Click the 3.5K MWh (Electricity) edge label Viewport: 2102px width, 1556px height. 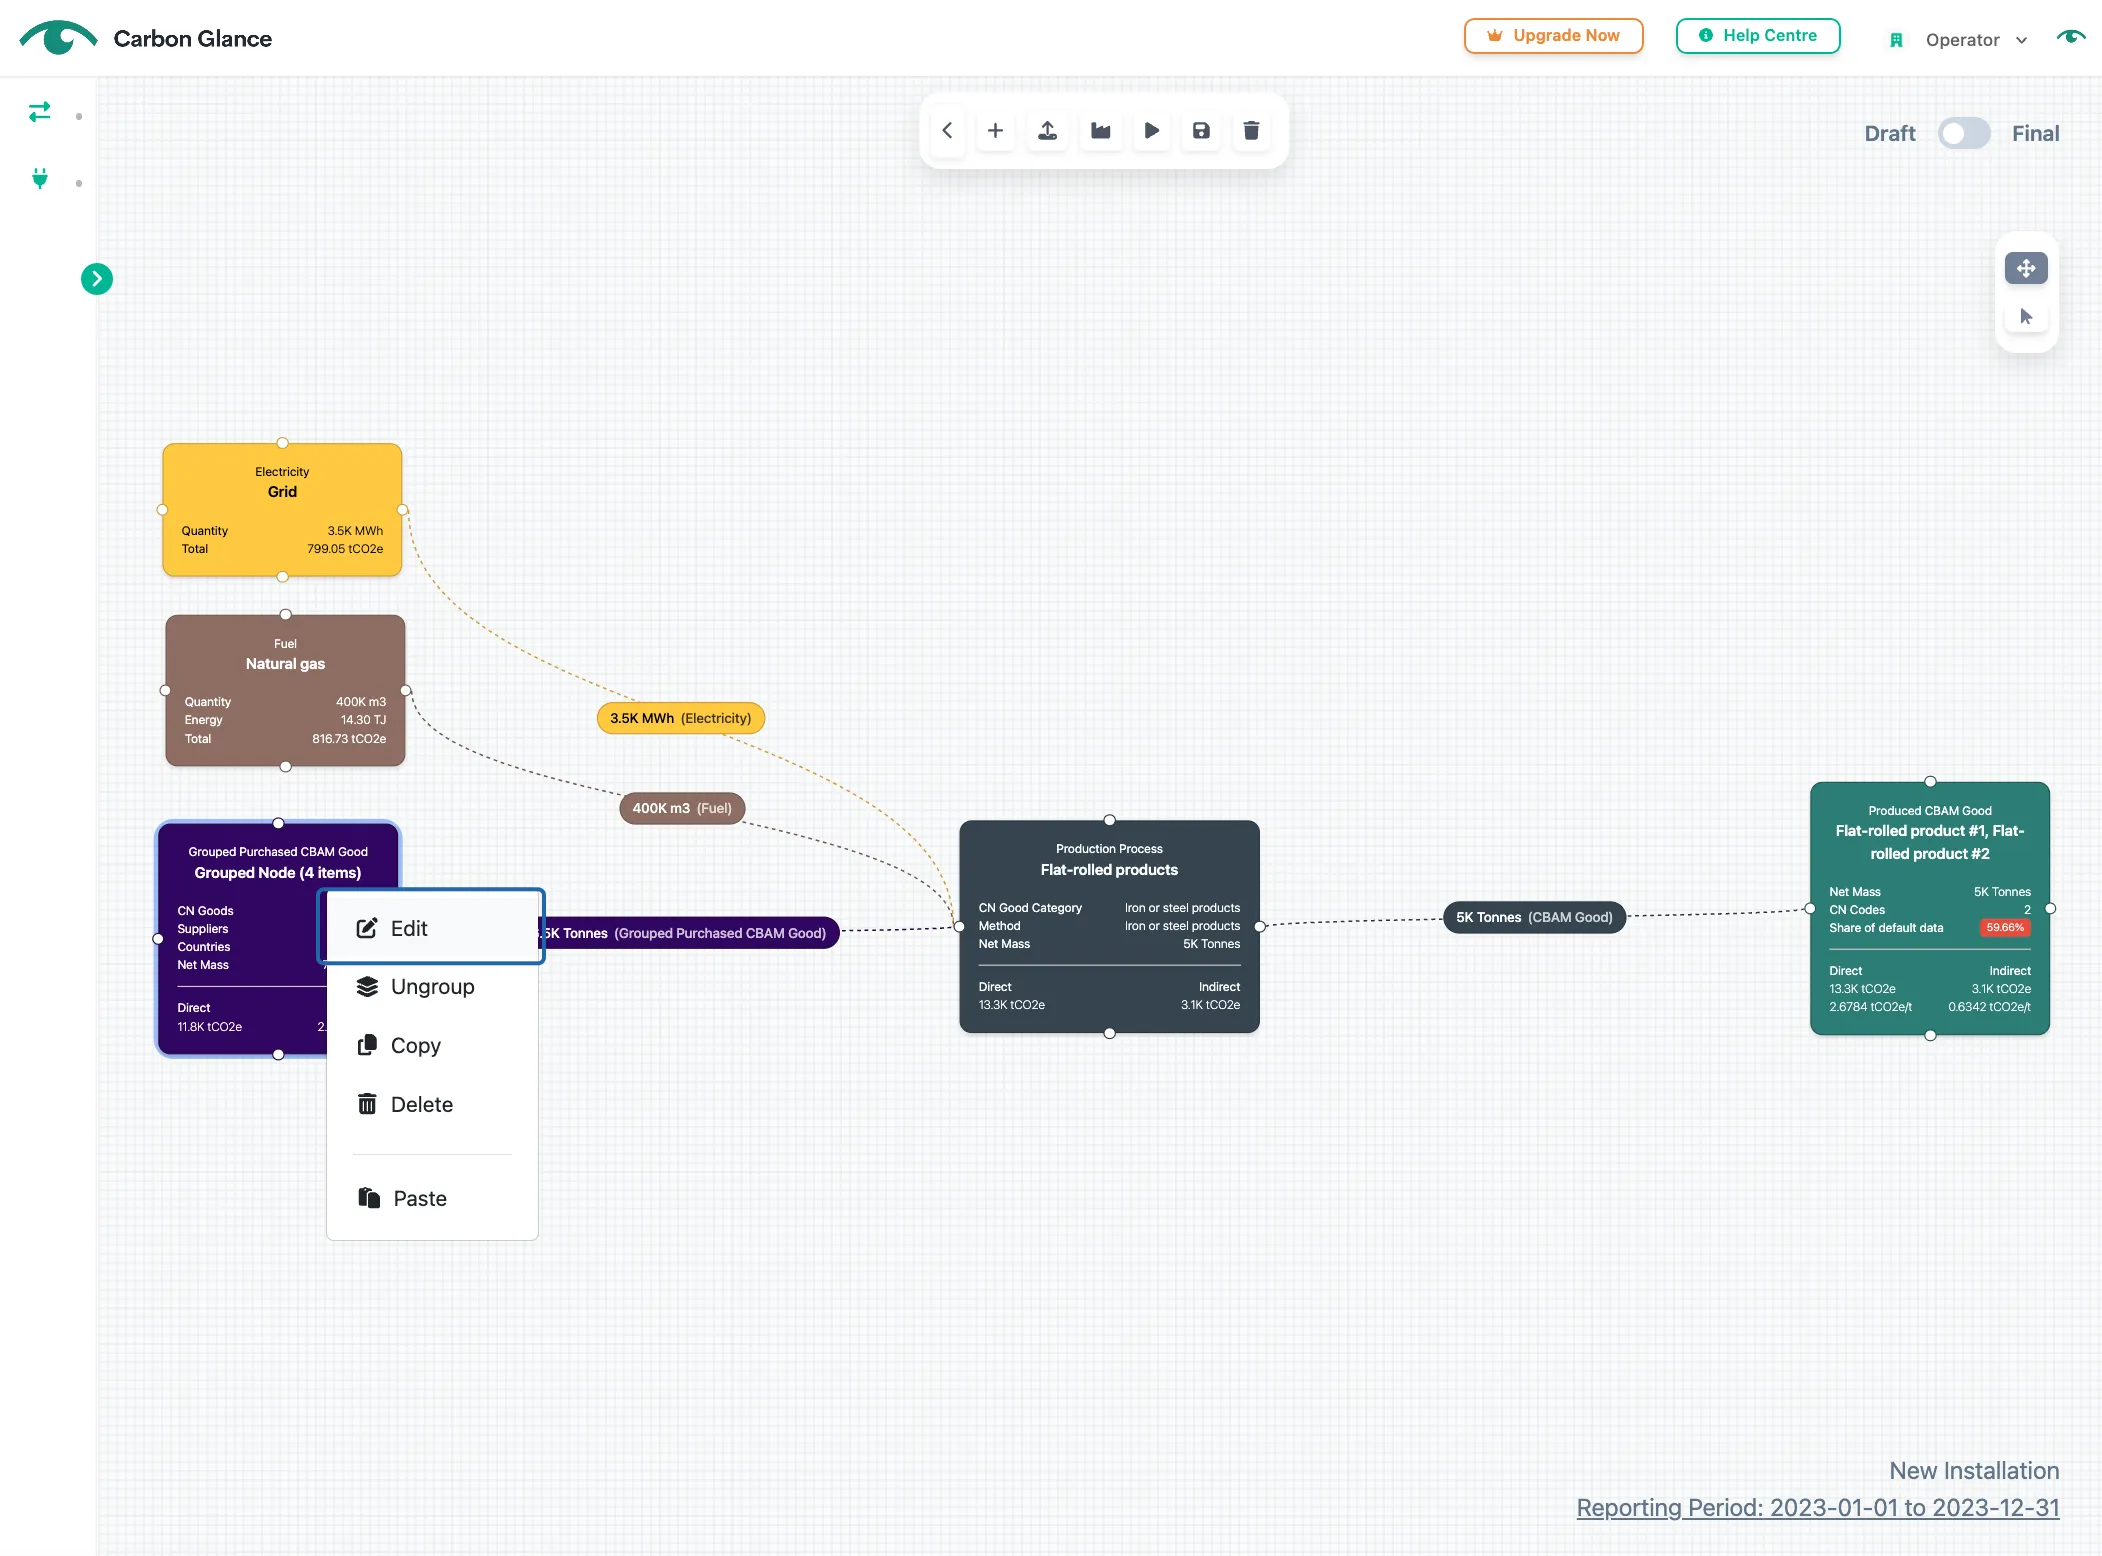click(x=681, y=718)
